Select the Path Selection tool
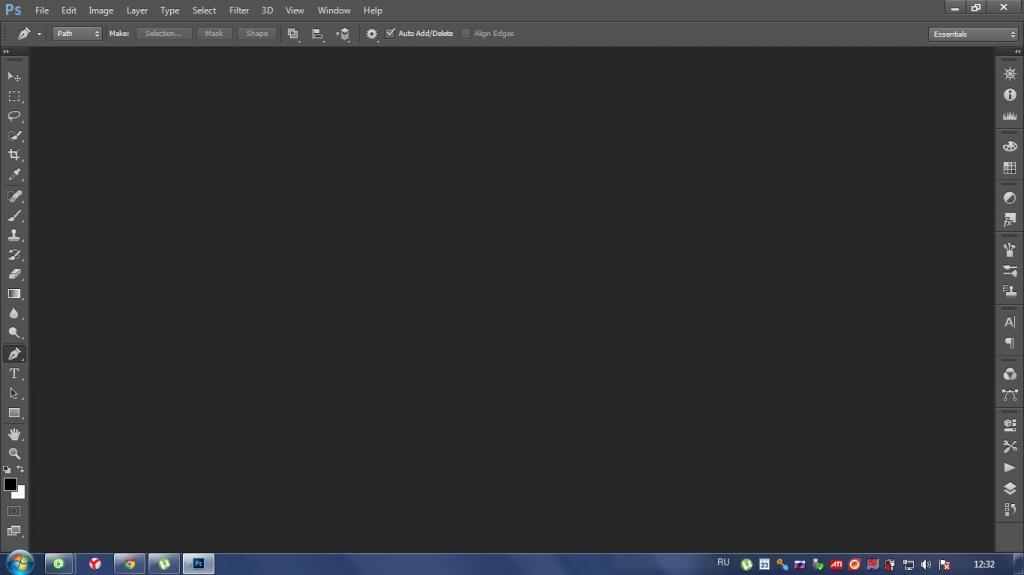Viewport: 1024px width, 575px height. (14, 393)
